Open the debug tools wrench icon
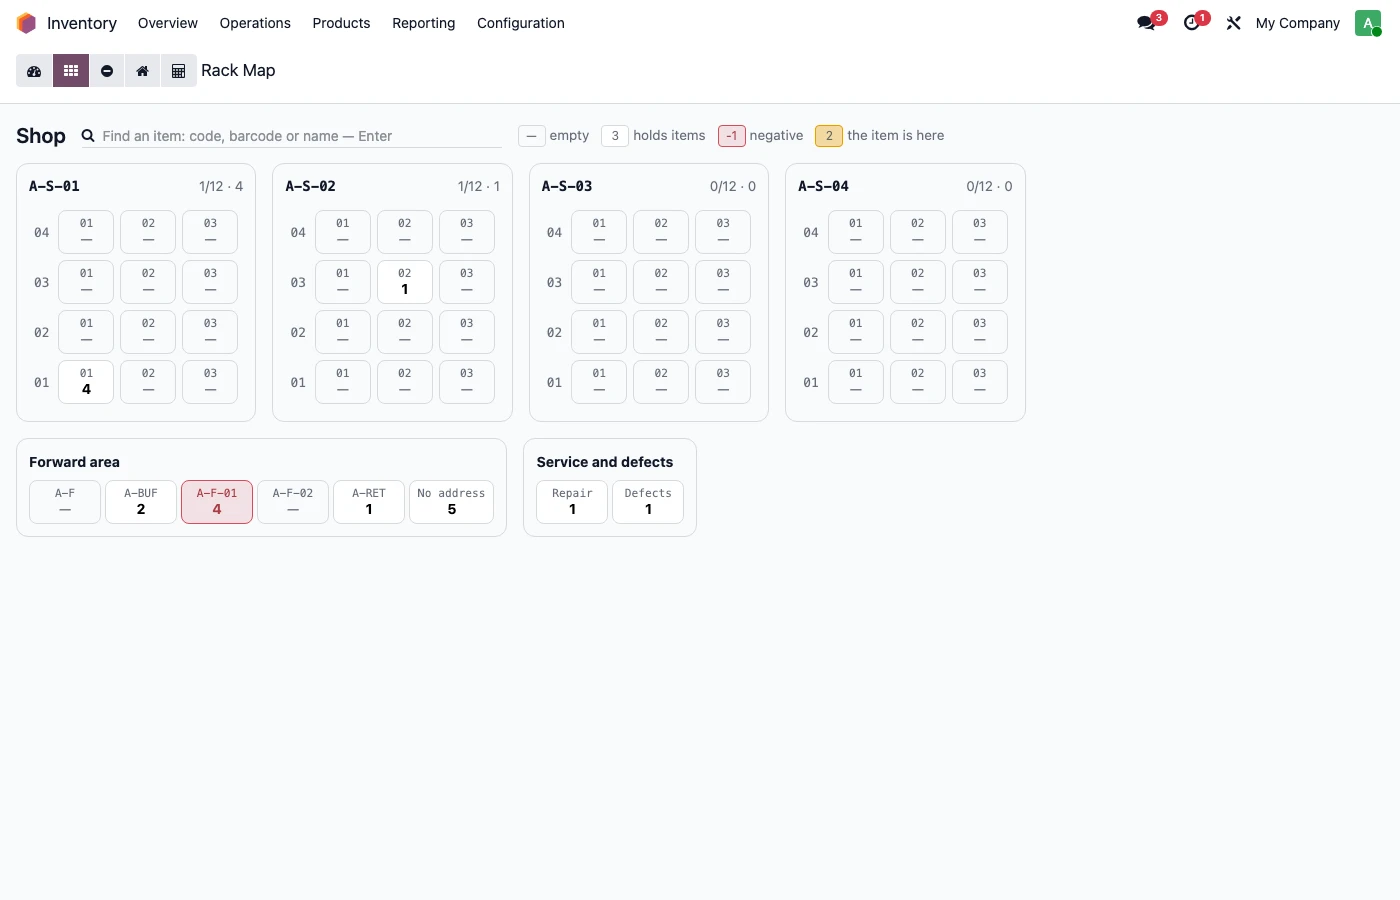Image resolution: width=1400 pixels, height=900 pixels. point(1234,23)
